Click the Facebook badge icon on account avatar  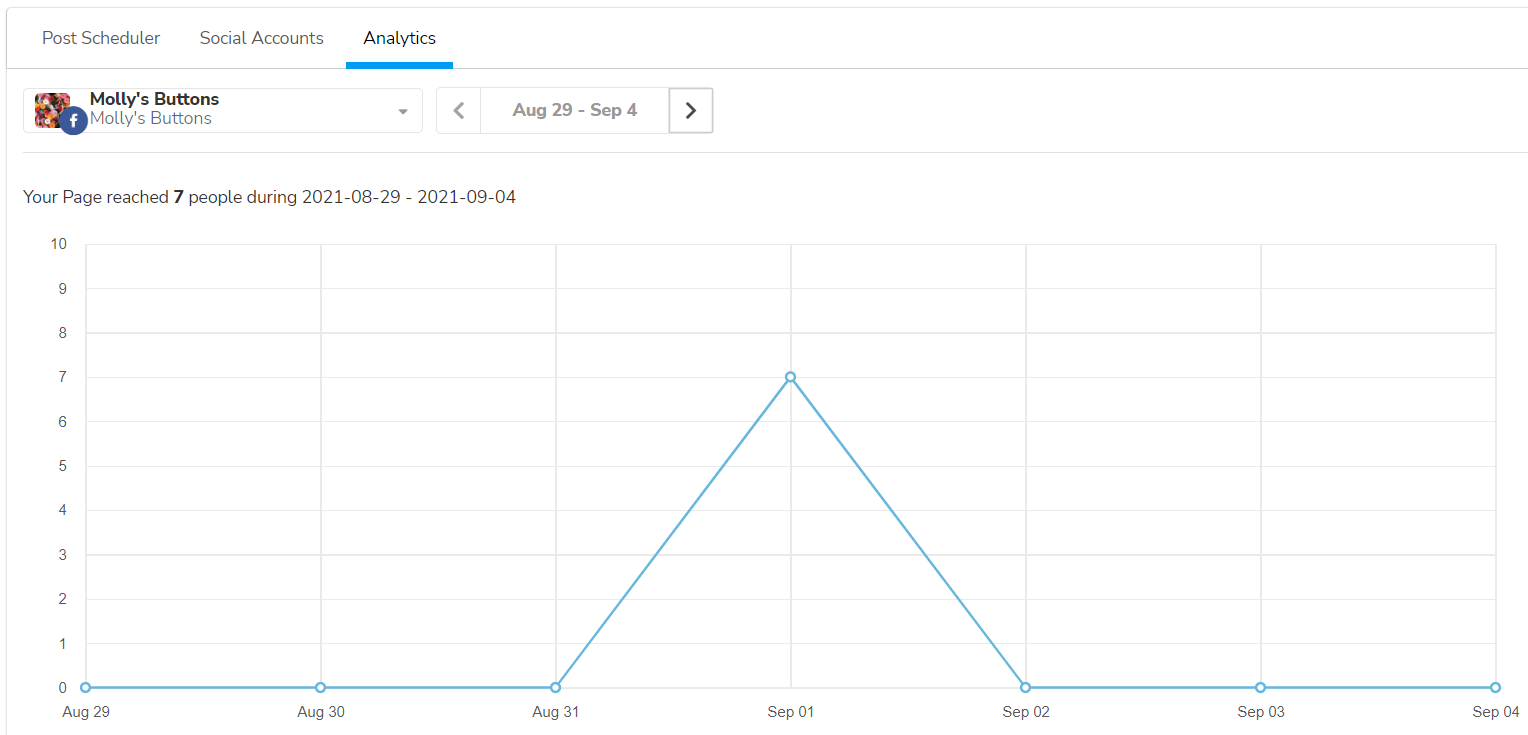73,121
